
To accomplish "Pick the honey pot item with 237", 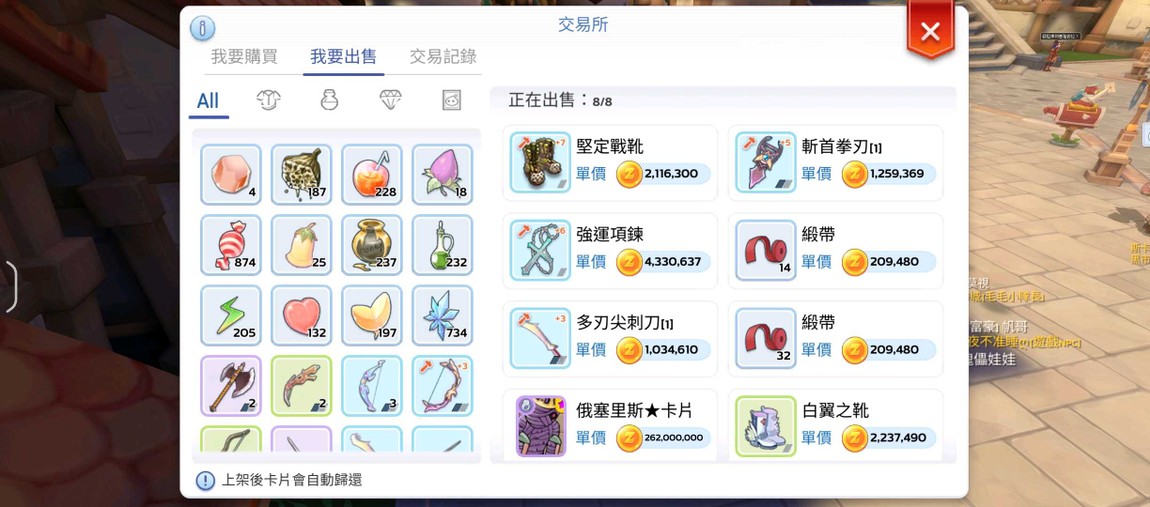I will 372,245.
